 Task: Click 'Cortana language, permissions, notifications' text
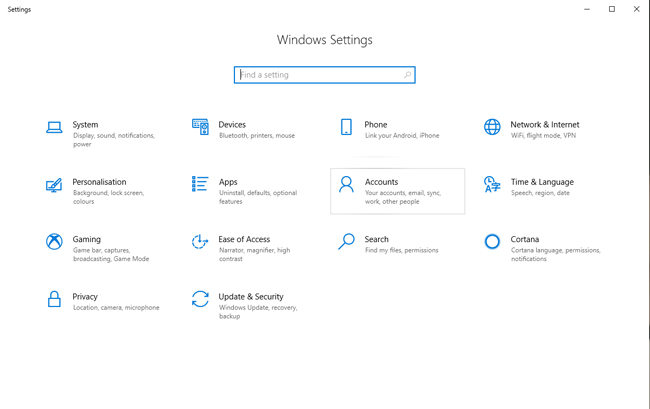click(x=555, y=254)
